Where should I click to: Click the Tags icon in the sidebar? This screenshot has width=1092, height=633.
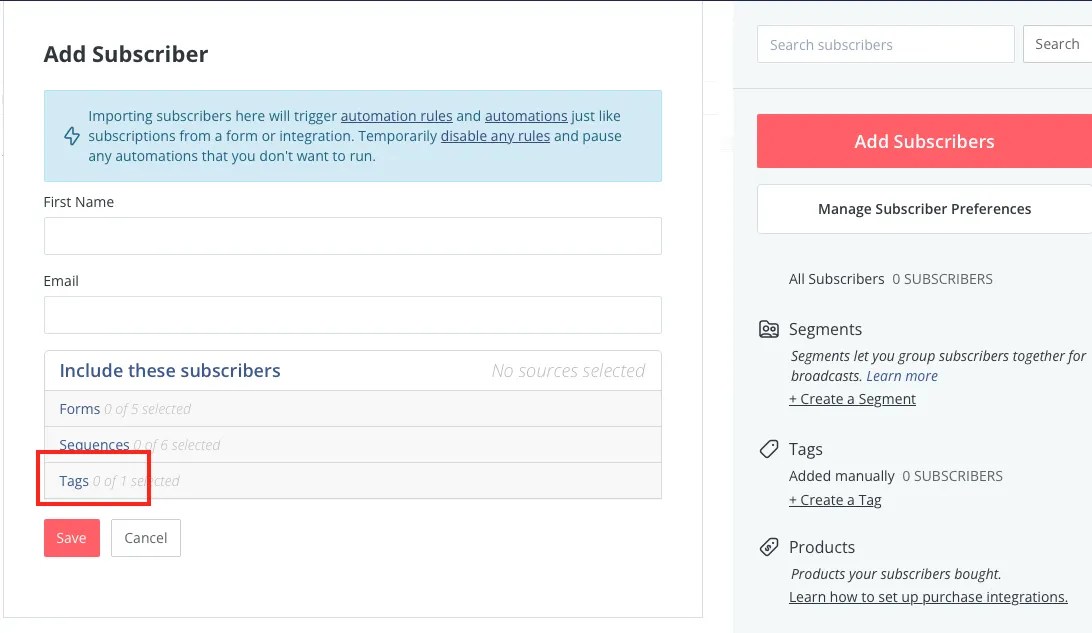pos(768,448)
